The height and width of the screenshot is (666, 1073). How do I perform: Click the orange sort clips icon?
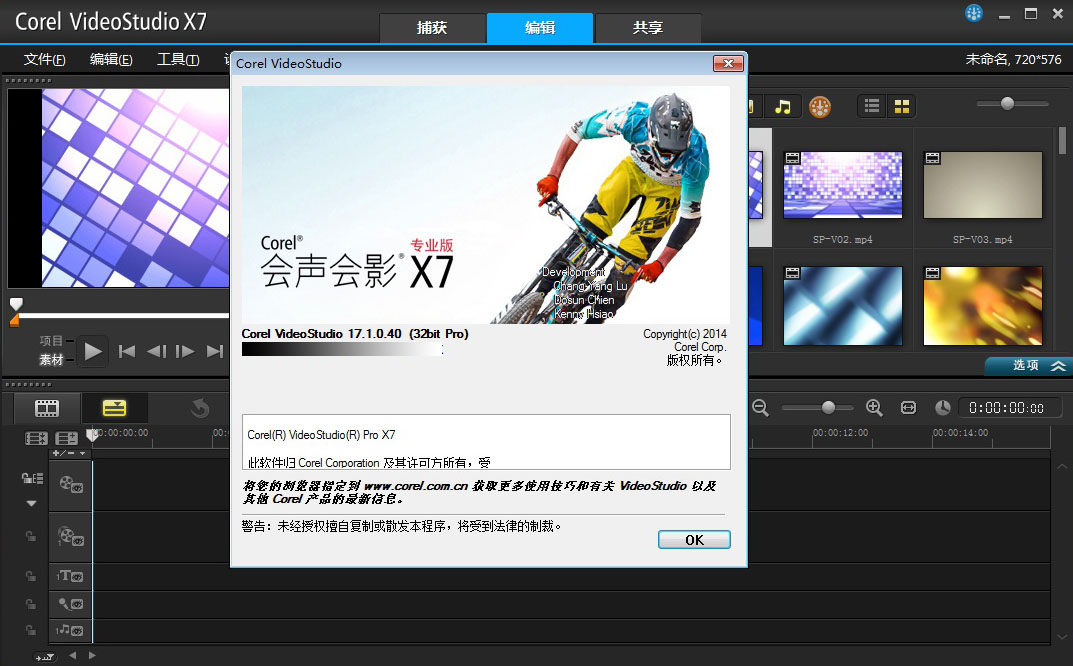(820, 107)
